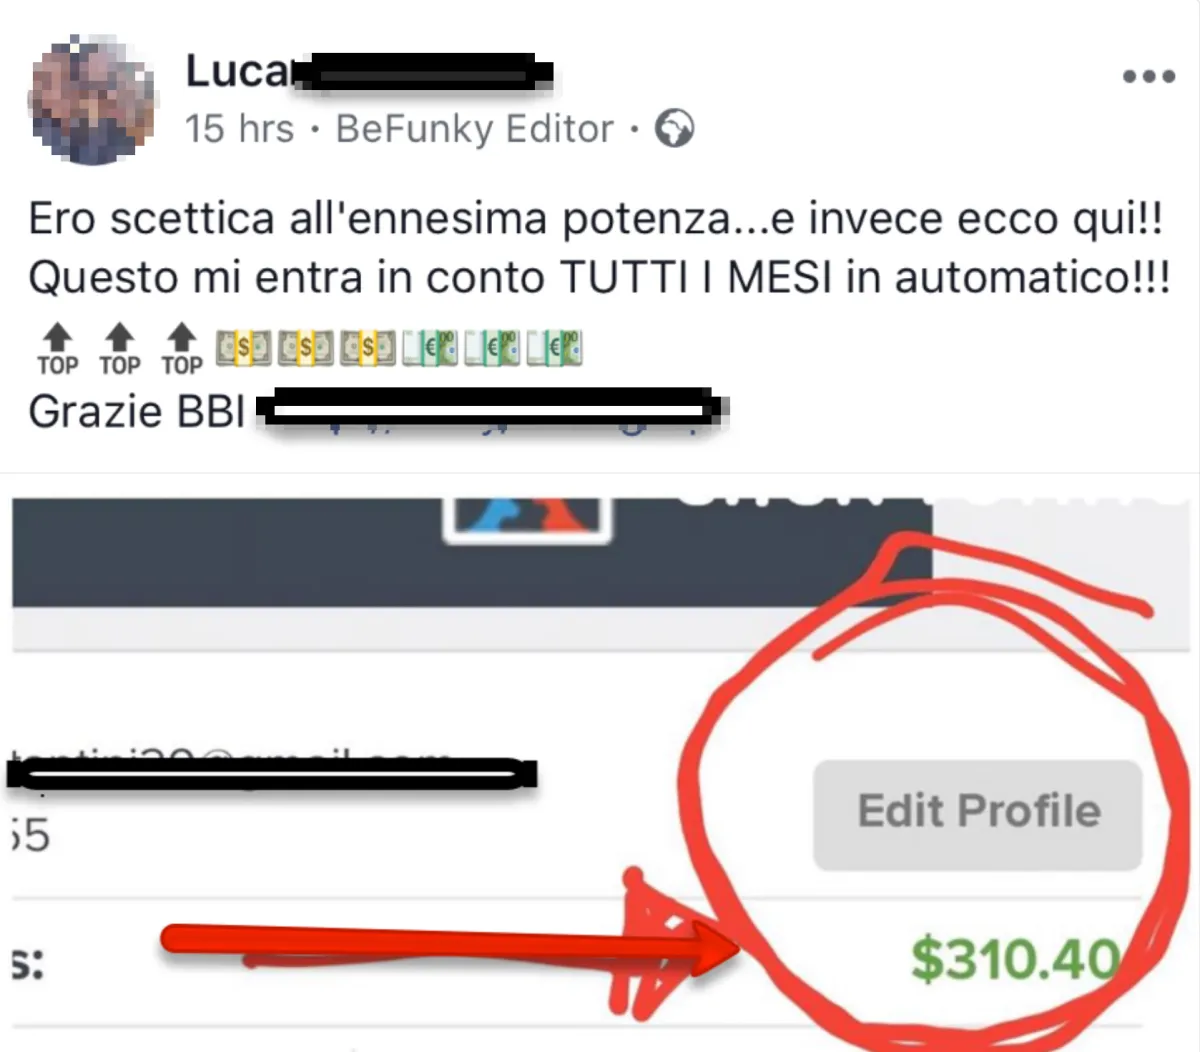Click the 'TUTTI I MESI' text line

tap(599, 278)
